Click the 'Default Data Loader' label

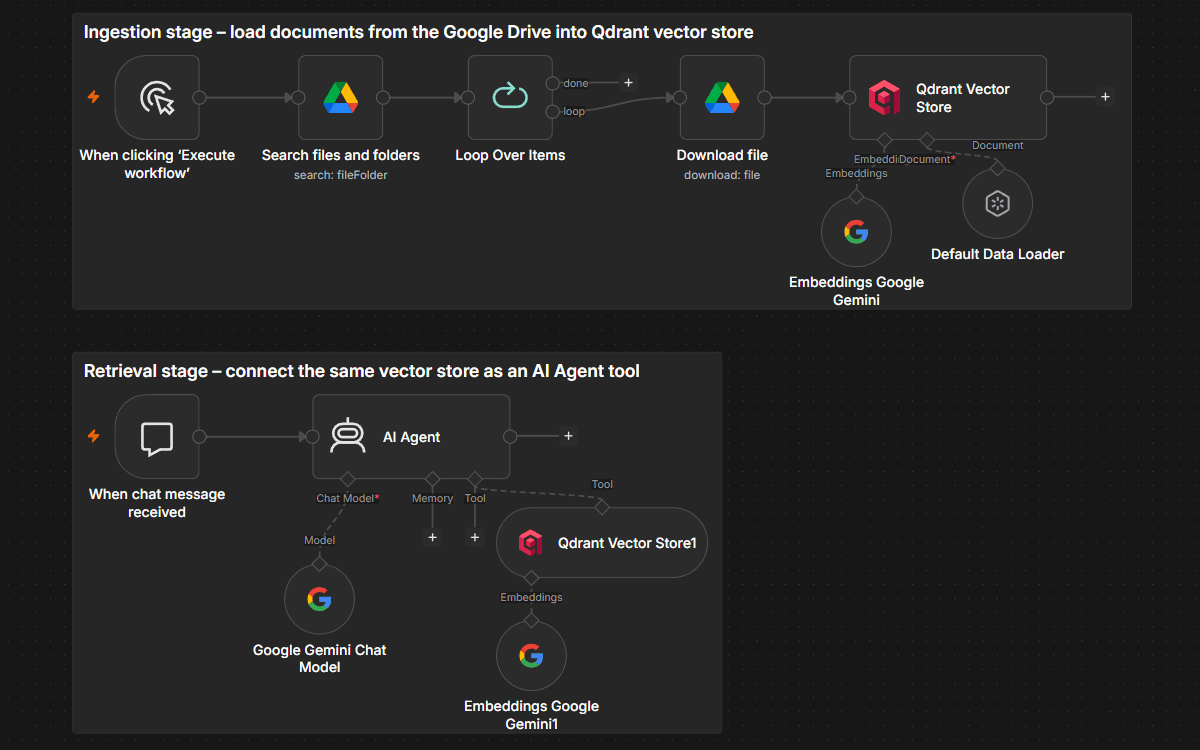tap(998, 254)
